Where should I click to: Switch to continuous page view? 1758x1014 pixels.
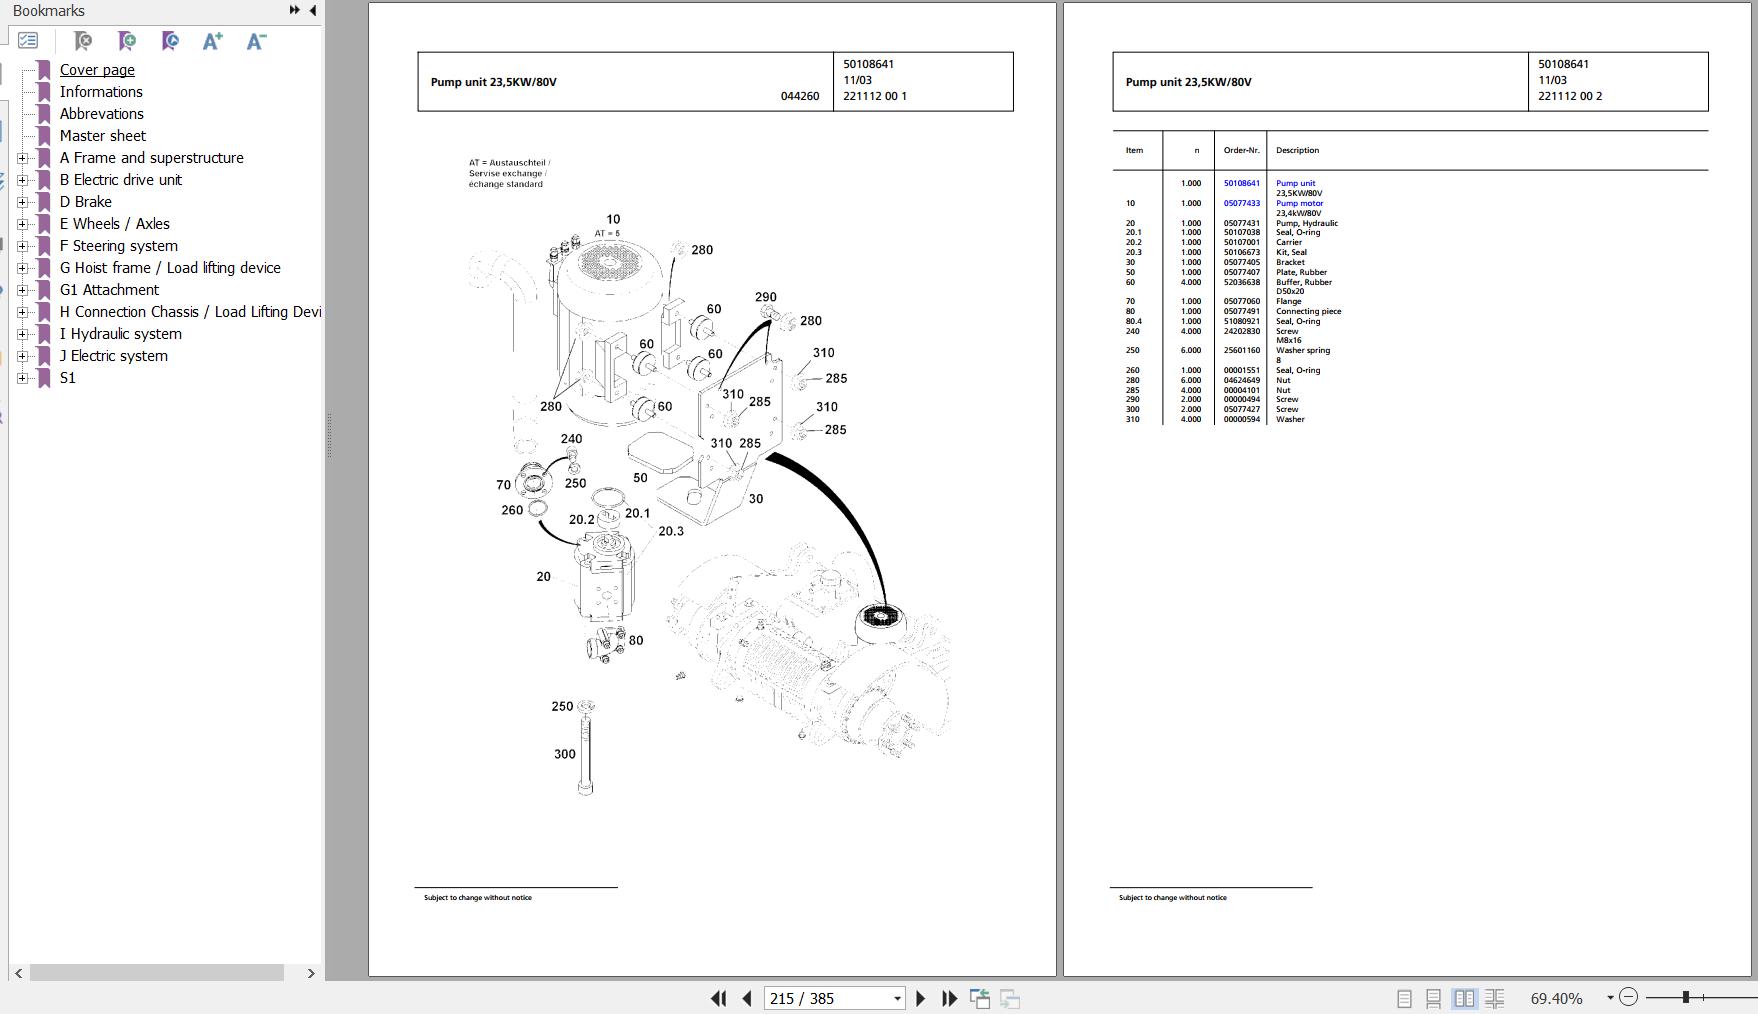pyautogui.click(x=1433, y=998)
